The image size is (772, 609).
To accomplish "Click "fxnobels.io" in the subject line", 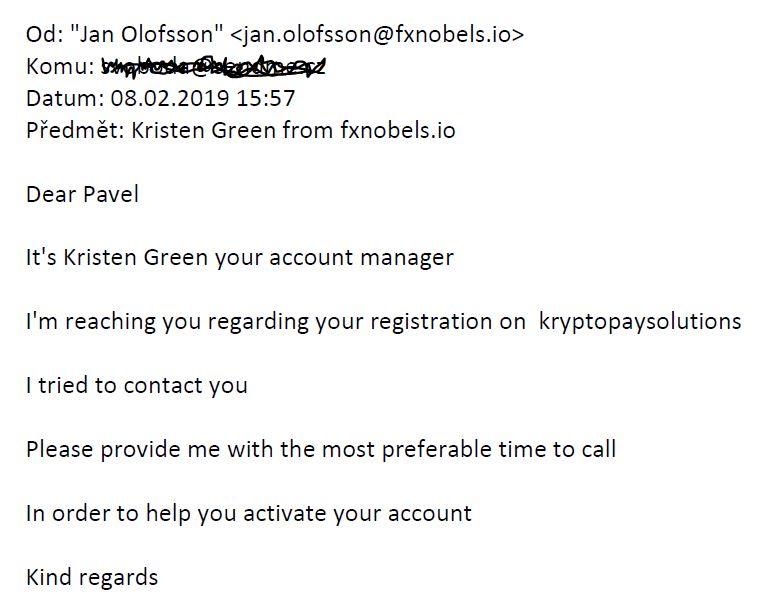I will click(398, 130).
